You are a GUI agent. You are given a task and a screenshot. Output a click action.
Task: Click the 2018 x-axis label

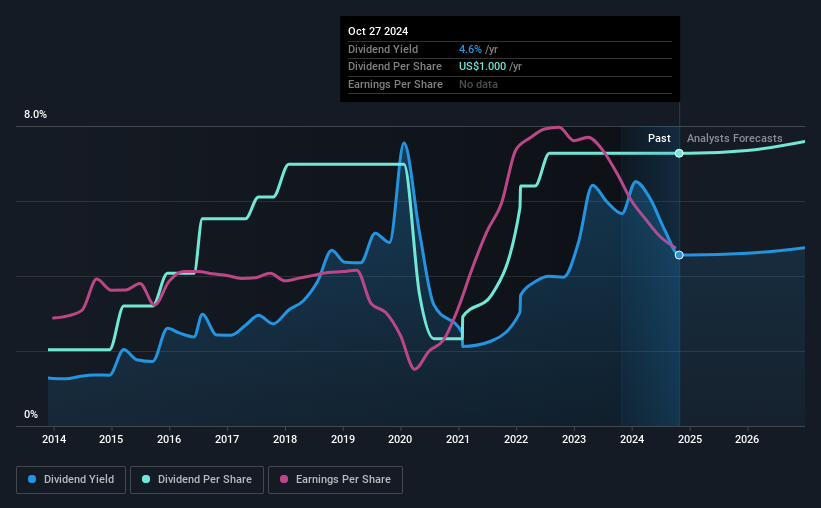(285, 439)
